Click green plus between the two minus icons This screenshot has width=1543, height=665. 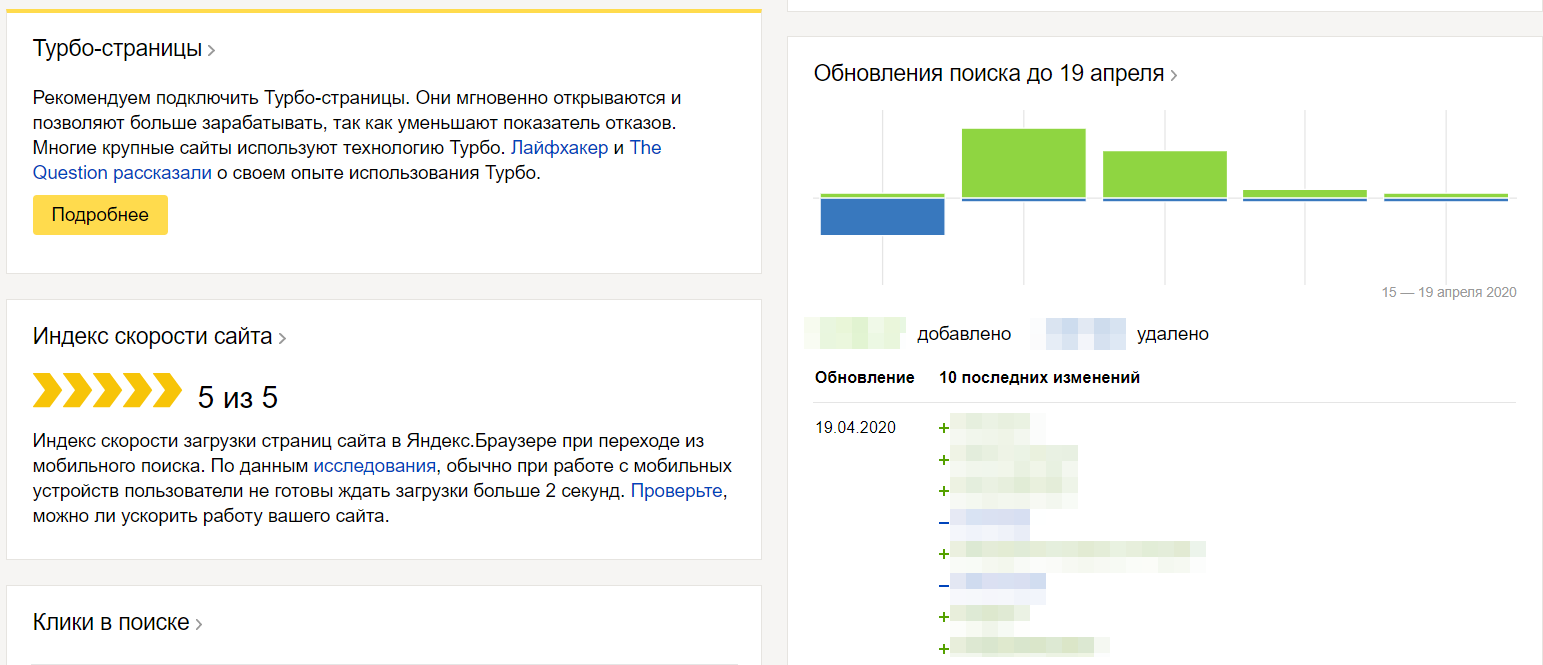[943, 554]
